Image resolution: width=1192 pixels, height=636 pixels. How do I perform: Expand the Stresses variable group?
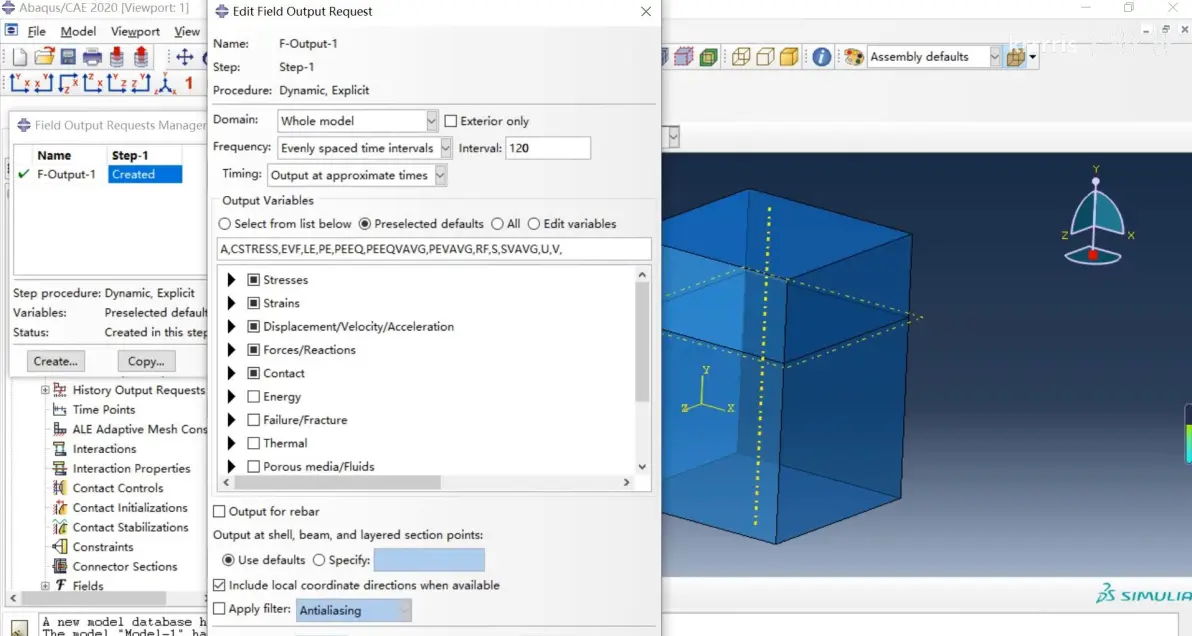[232, 280]
